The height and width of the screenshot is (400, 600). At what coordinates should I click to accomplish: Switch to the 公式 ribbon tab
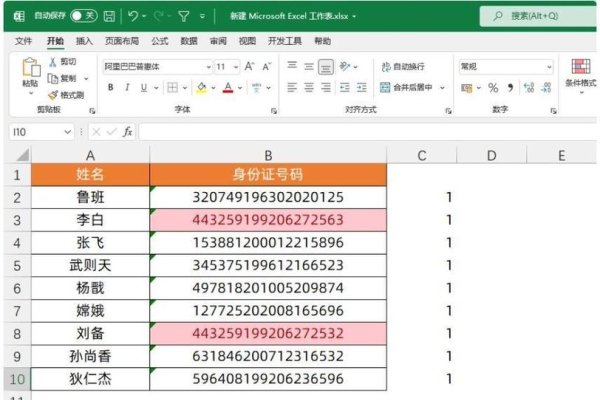[160, 41]
